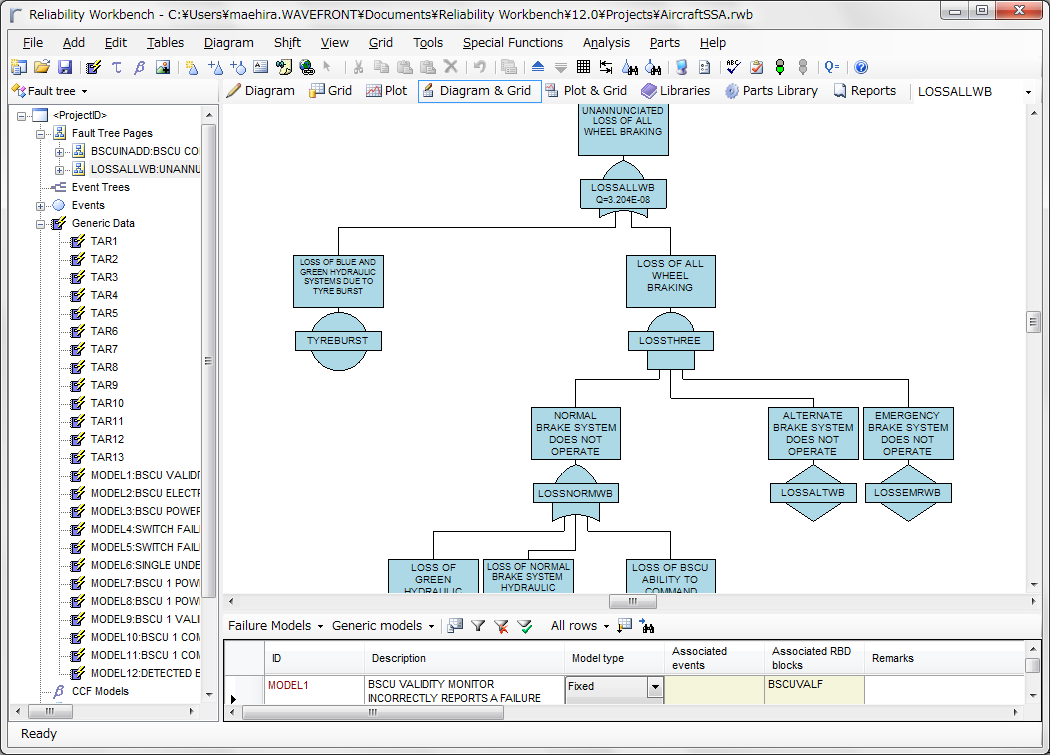Open a project with the folder icon
This screenshot has height=755, width=1050.
pos(42,67)
